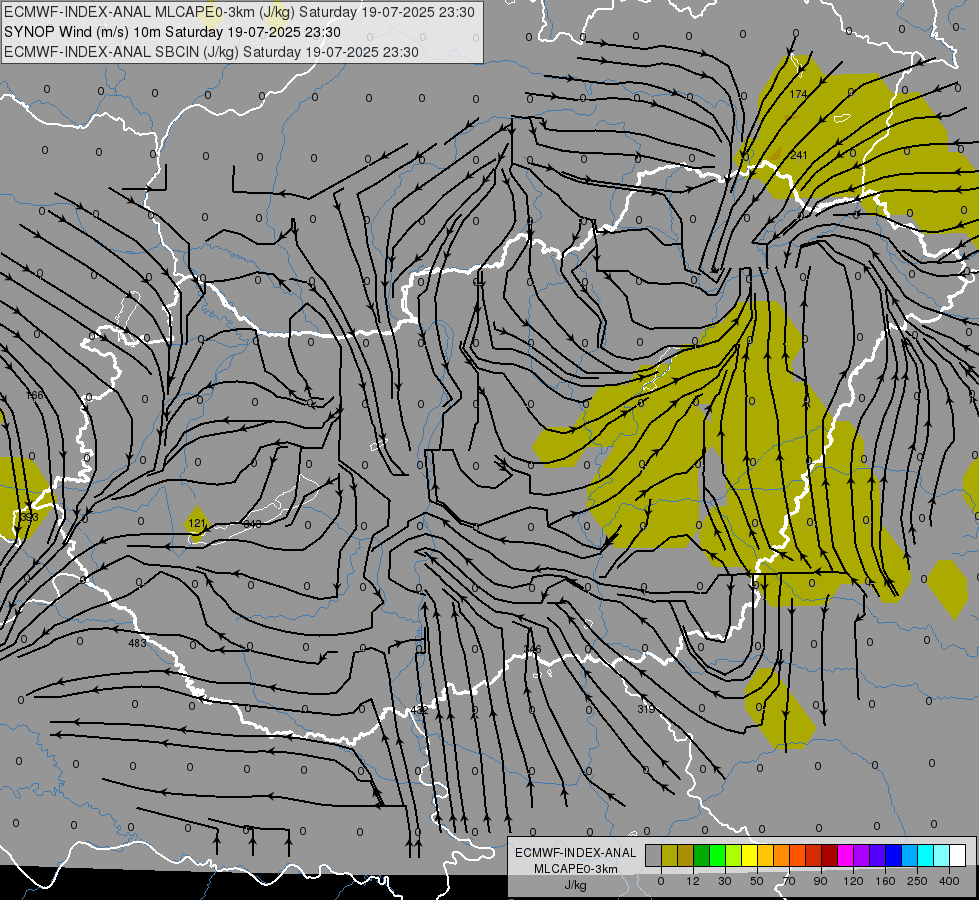The width and height of the screenshot is (979, 900).
Task: Click the map value '432'
Action: pyautogui.click(x=420, y=710)
